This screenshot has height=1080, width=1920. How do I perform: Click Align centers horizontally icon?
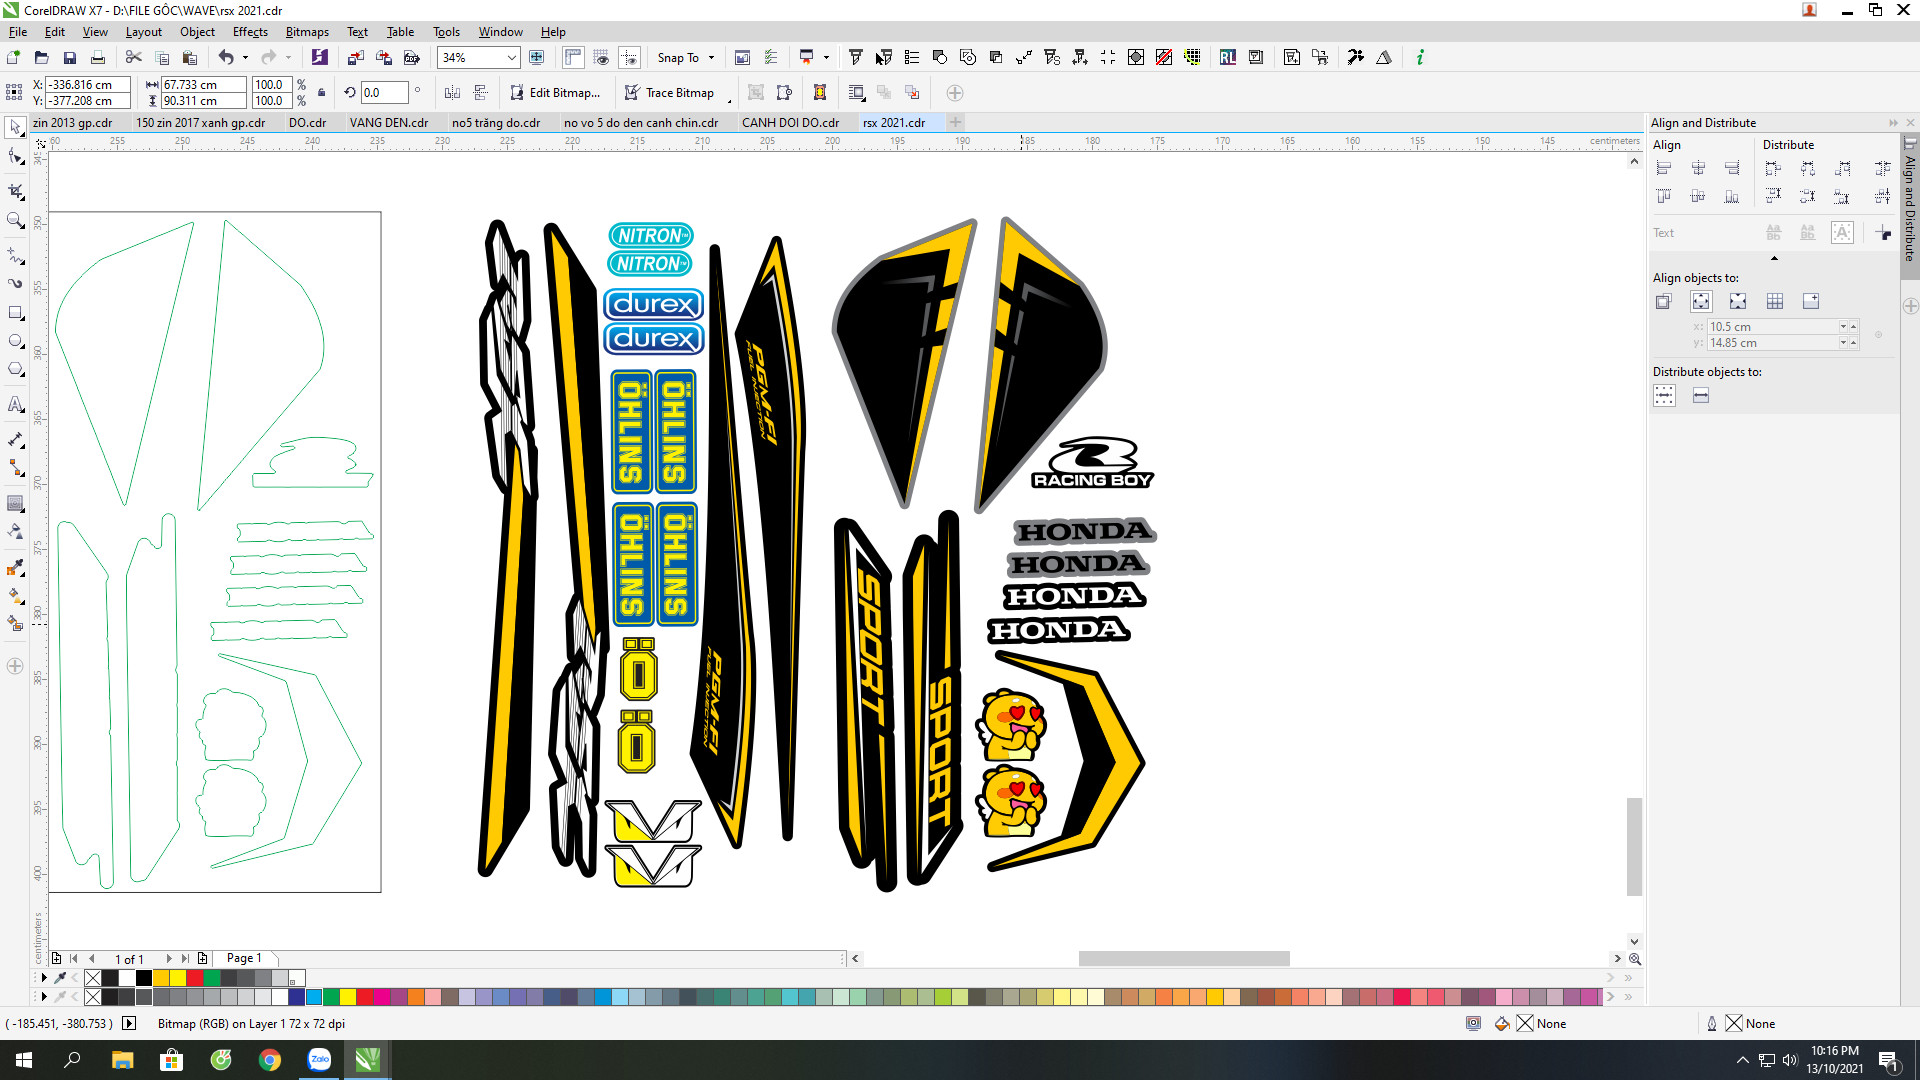[1698, 168]
